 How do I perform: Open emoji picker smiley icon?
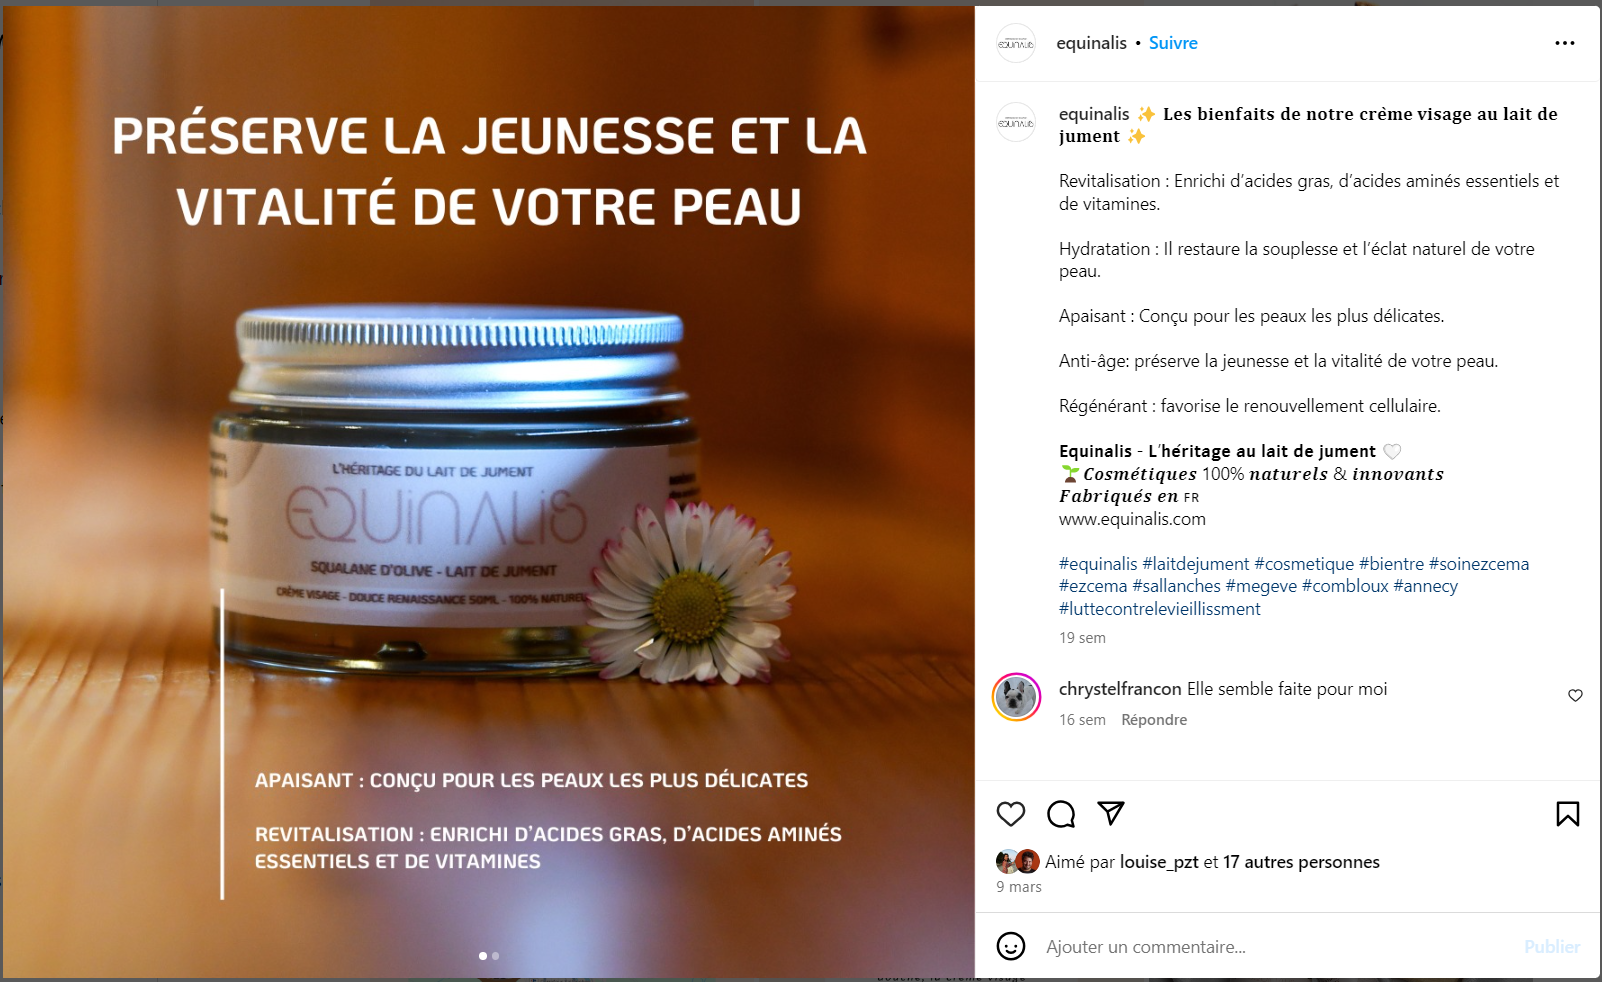click(1011, 946)
